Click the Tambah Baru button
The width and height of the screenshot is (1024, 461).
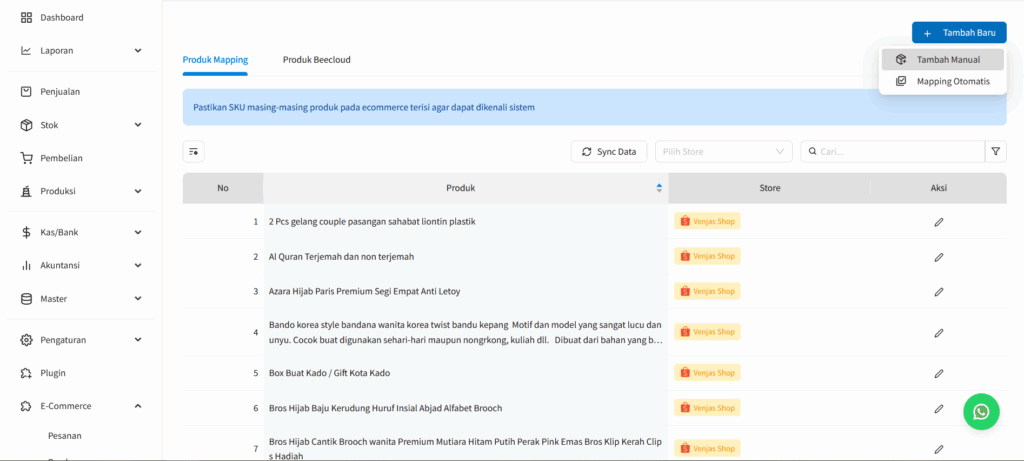point(959,33)
